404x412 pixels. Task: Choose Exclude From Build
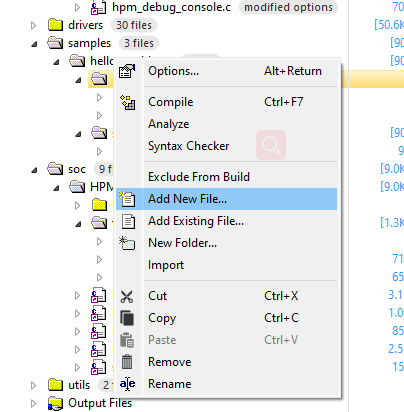pos(199,177)
